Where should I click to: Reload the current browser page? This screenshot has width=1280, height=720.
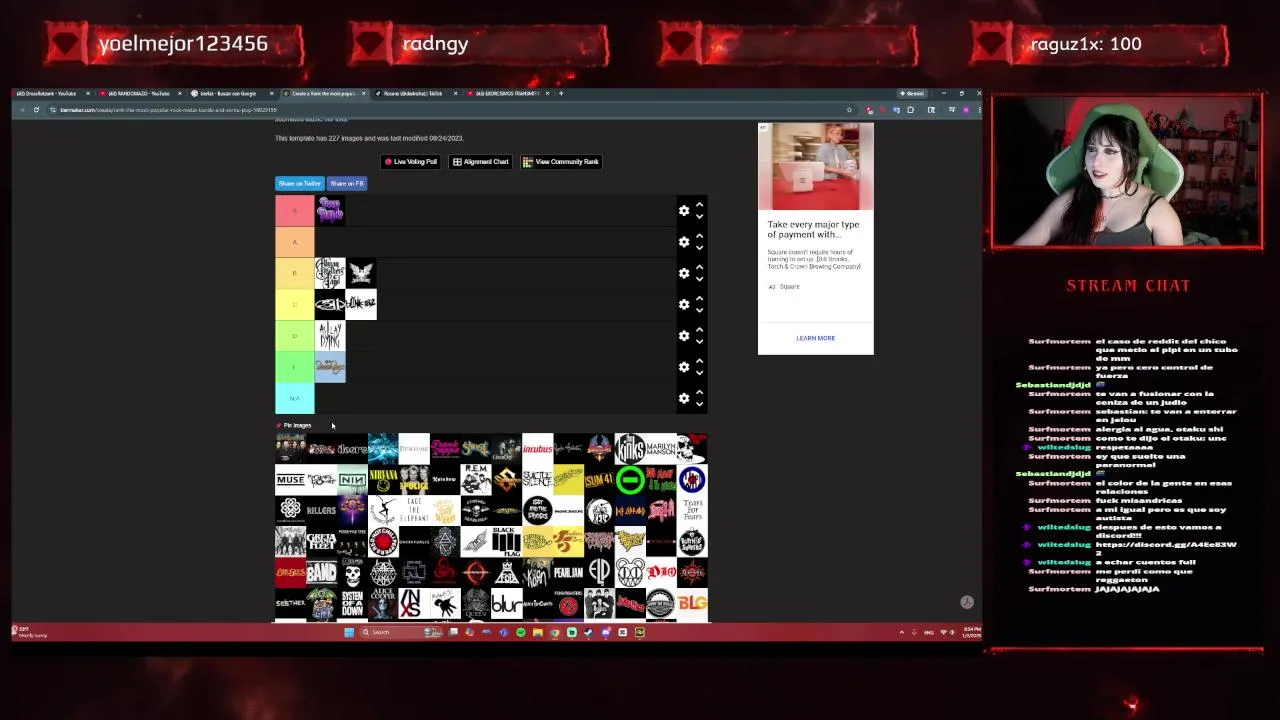(36, 110)
